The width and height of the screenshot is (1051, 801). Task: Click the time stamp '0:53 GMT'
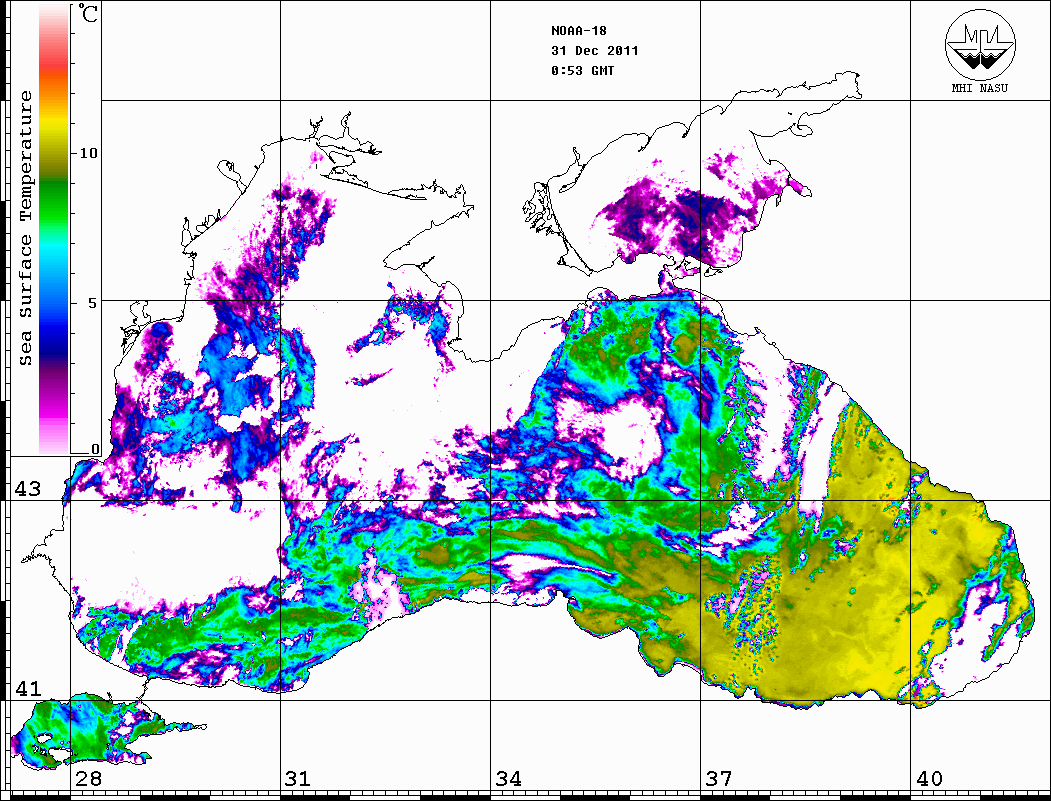click(x=582, y=70)
